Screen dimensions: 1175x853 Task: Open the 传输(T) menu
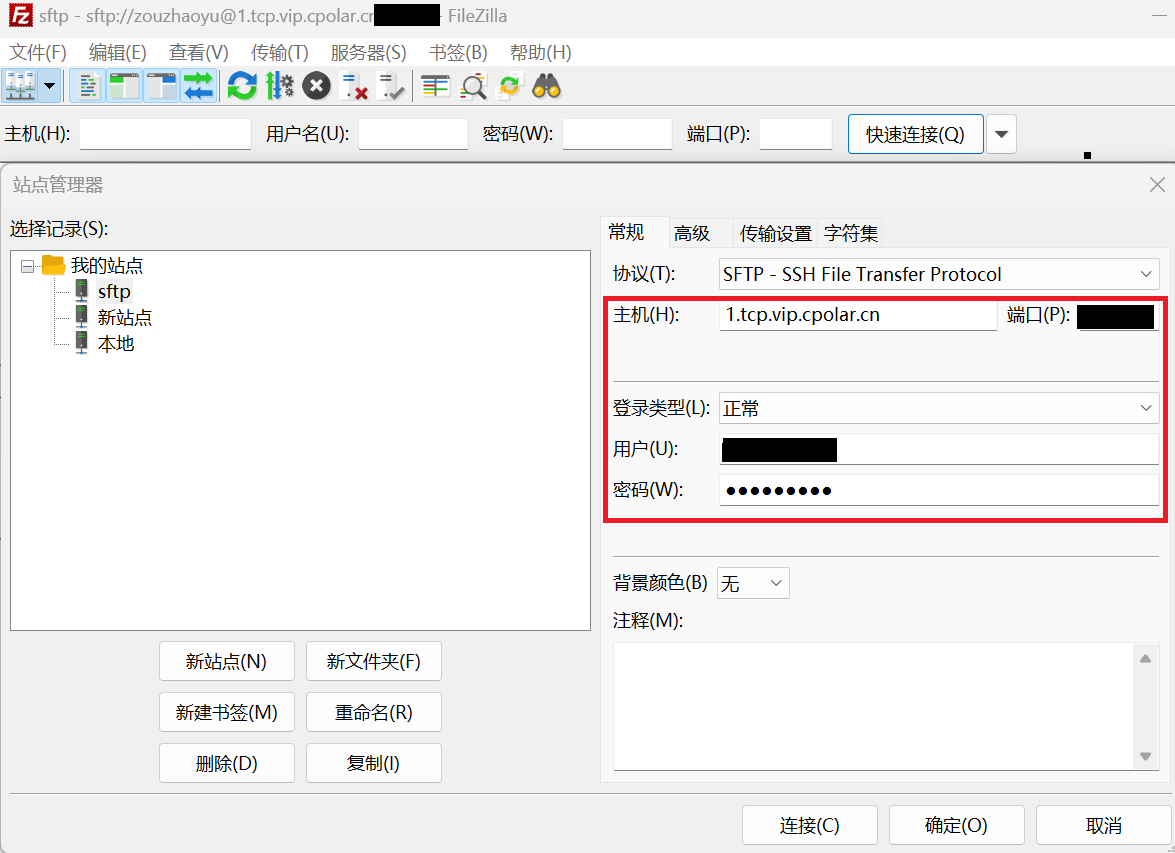pyautogui.click(x=279, y=52)
